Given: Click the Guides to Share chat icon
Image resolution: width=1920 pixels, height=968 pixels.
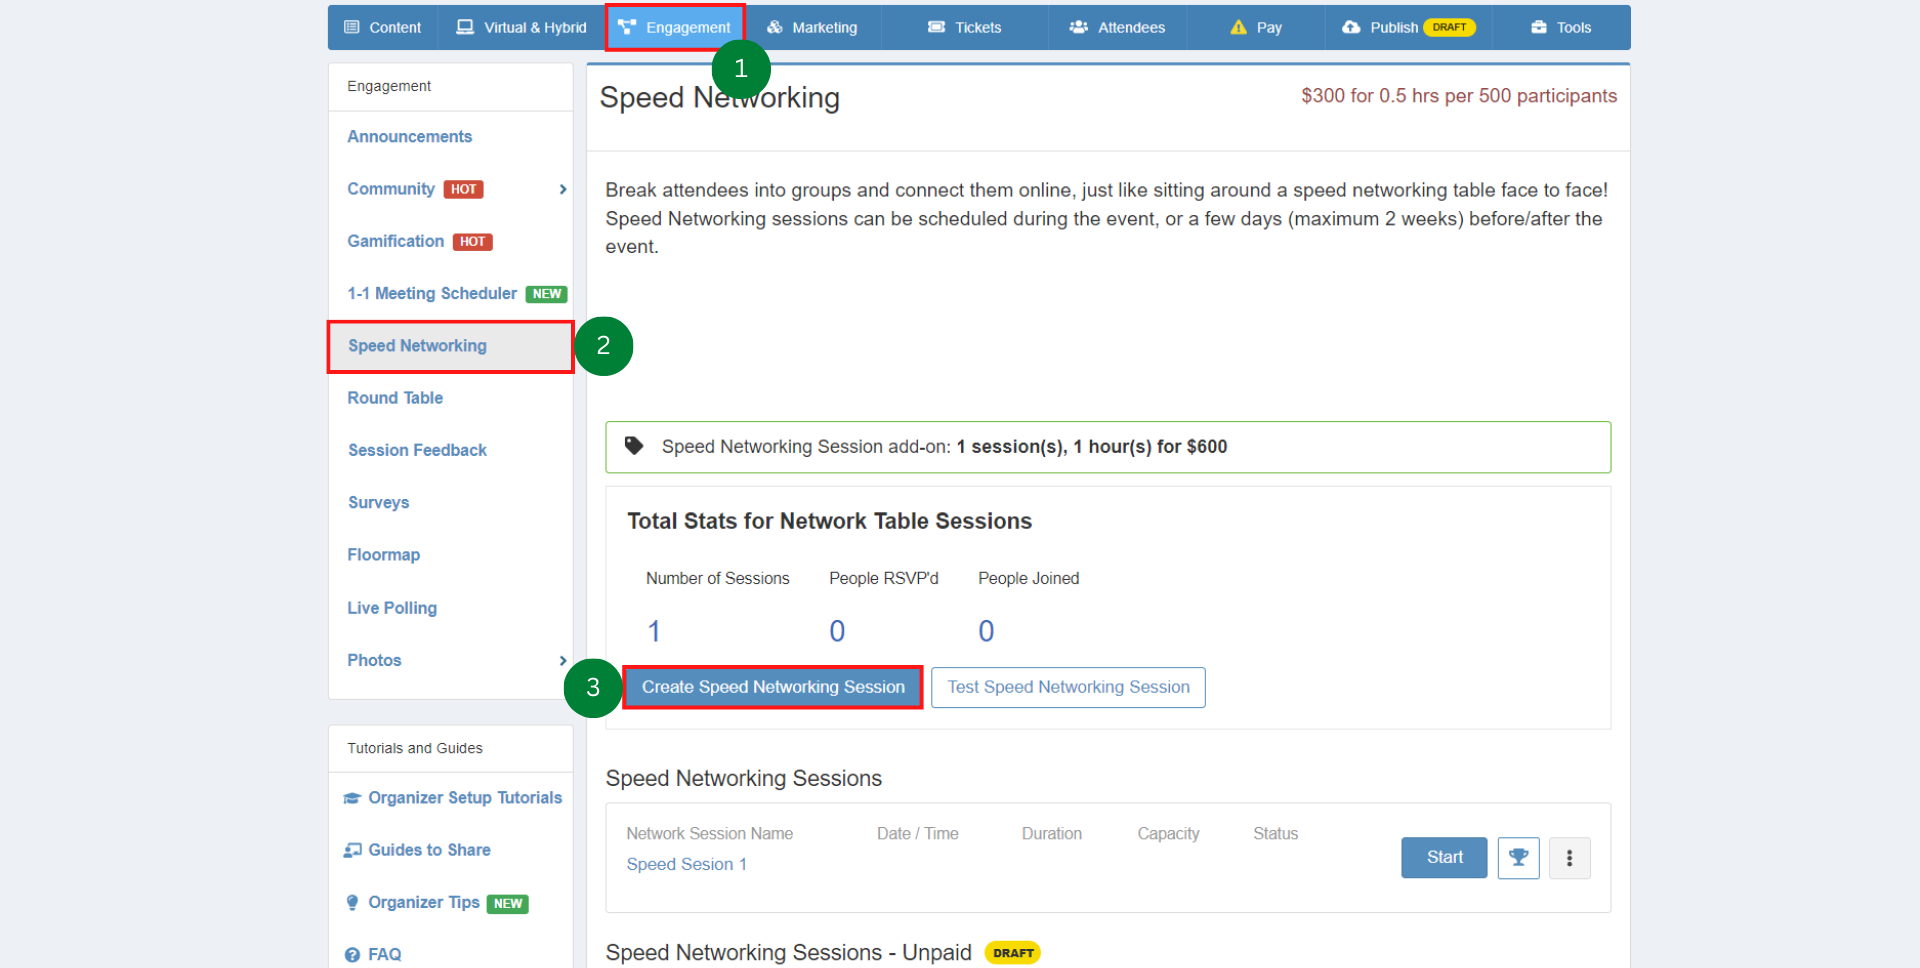Looking at the screenshot, I should pyautogui.click(x=352, y=850).
